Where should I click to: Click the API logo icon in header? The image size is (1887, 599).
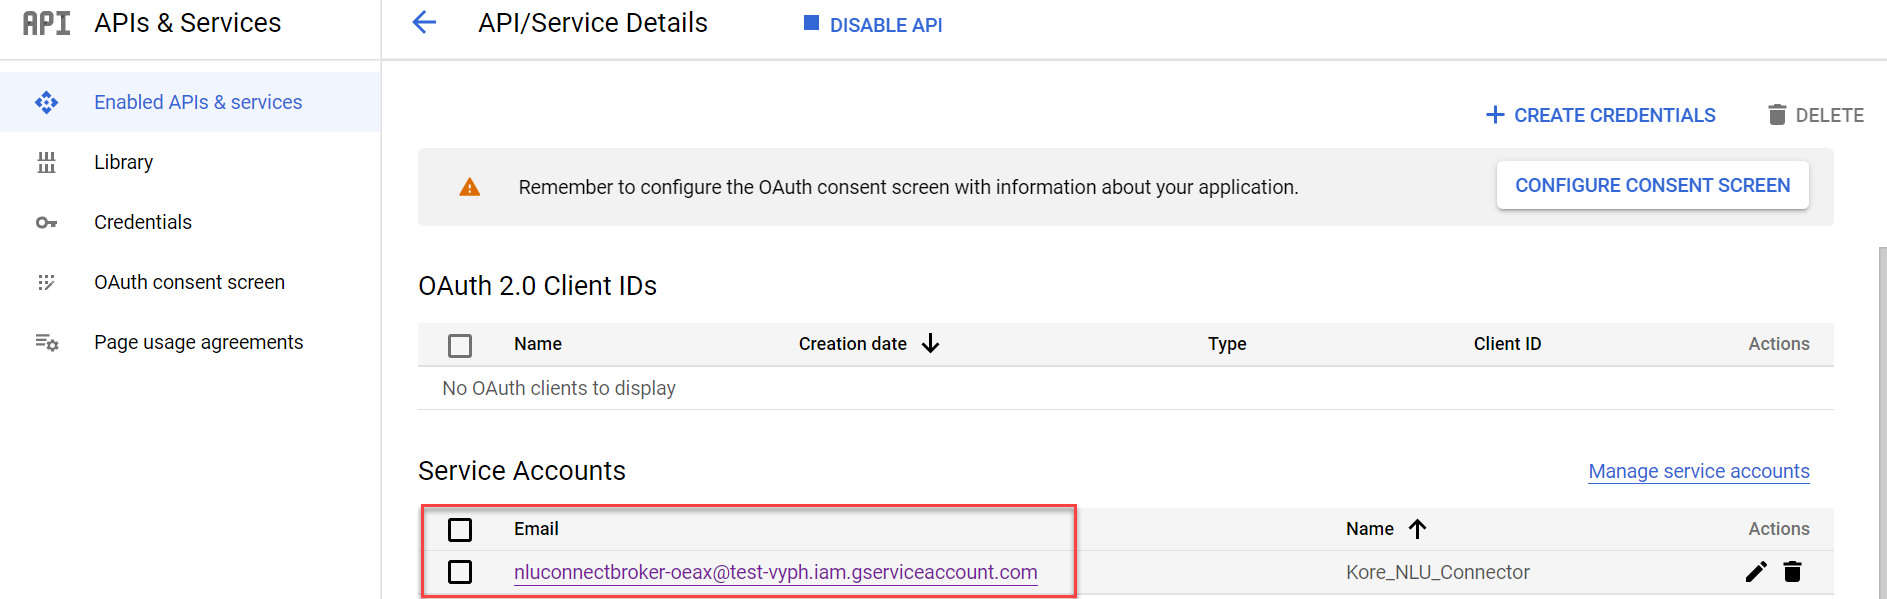pos(46,23)
